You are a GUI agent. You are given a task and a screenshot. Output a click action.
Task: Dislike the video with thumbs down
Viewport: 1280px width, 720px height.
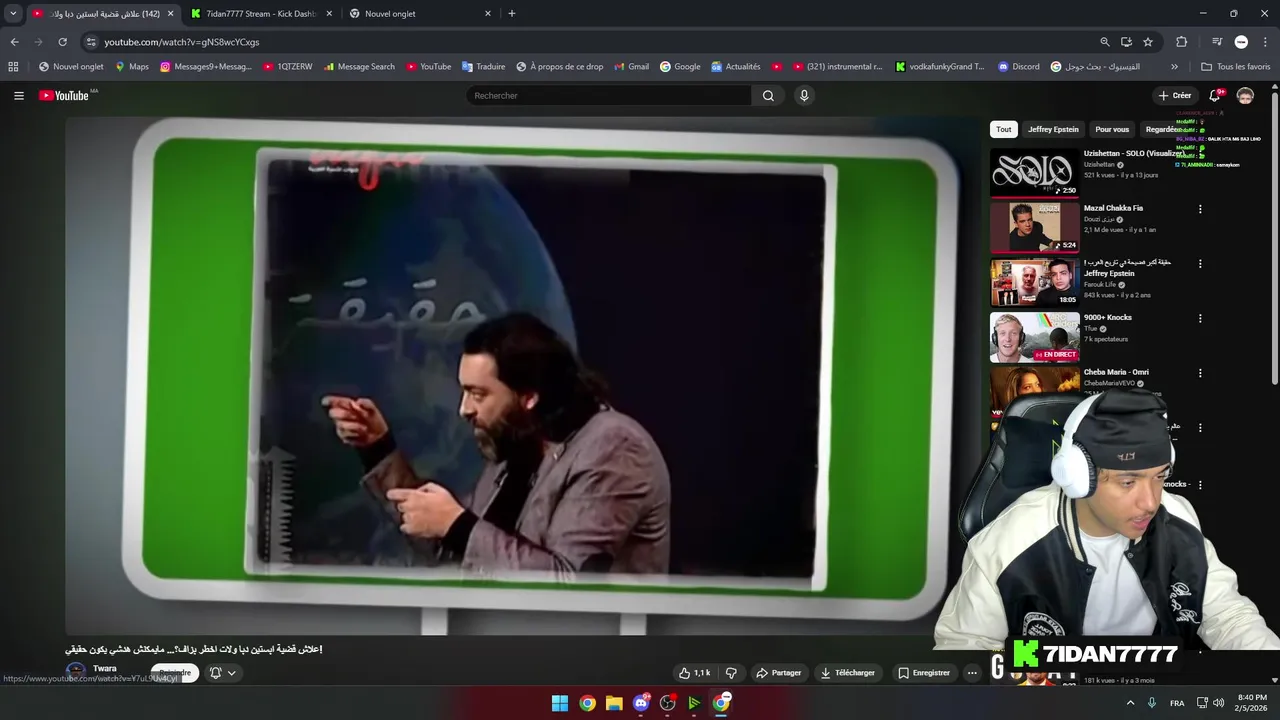click(x=731, y=673)
